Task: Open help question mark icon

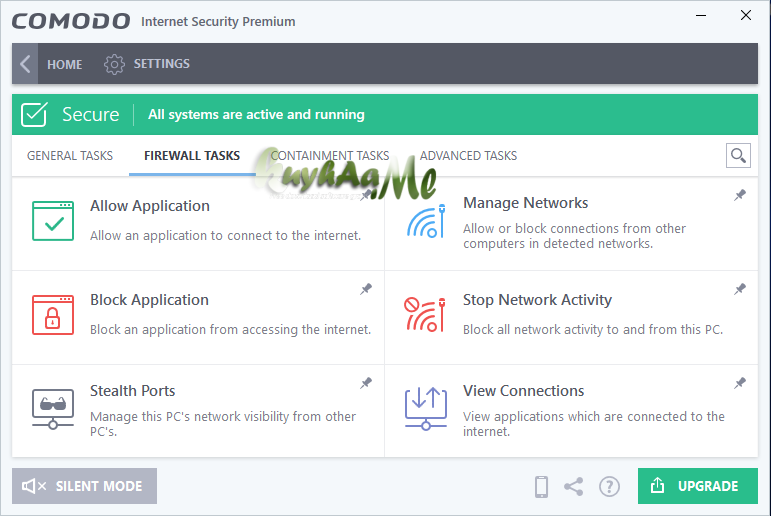Action: tap(609, 486)
